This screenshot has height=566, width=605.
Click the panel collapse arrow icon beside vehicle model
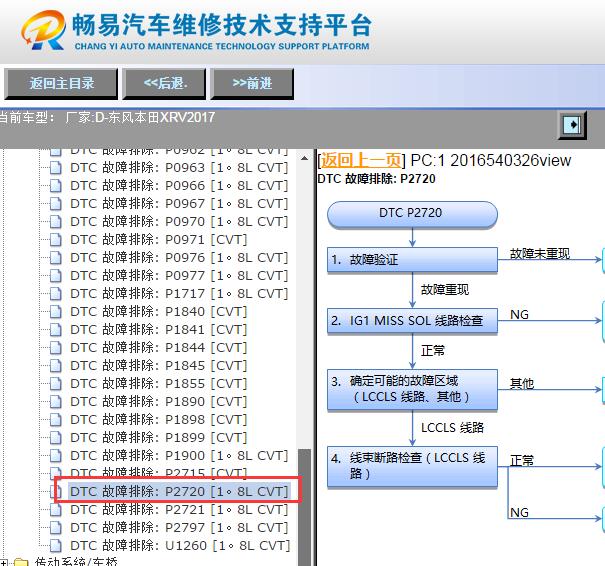pyautogui.click(x=572, y=125)
